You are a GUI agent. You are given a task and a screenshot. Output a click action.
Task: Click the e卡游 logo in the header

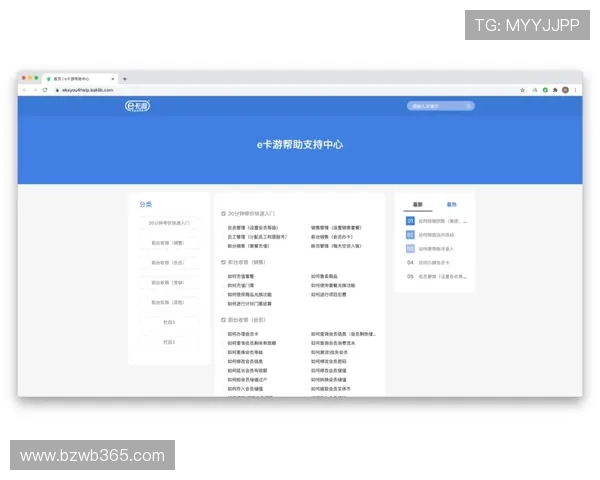click(x=137, y=106)
